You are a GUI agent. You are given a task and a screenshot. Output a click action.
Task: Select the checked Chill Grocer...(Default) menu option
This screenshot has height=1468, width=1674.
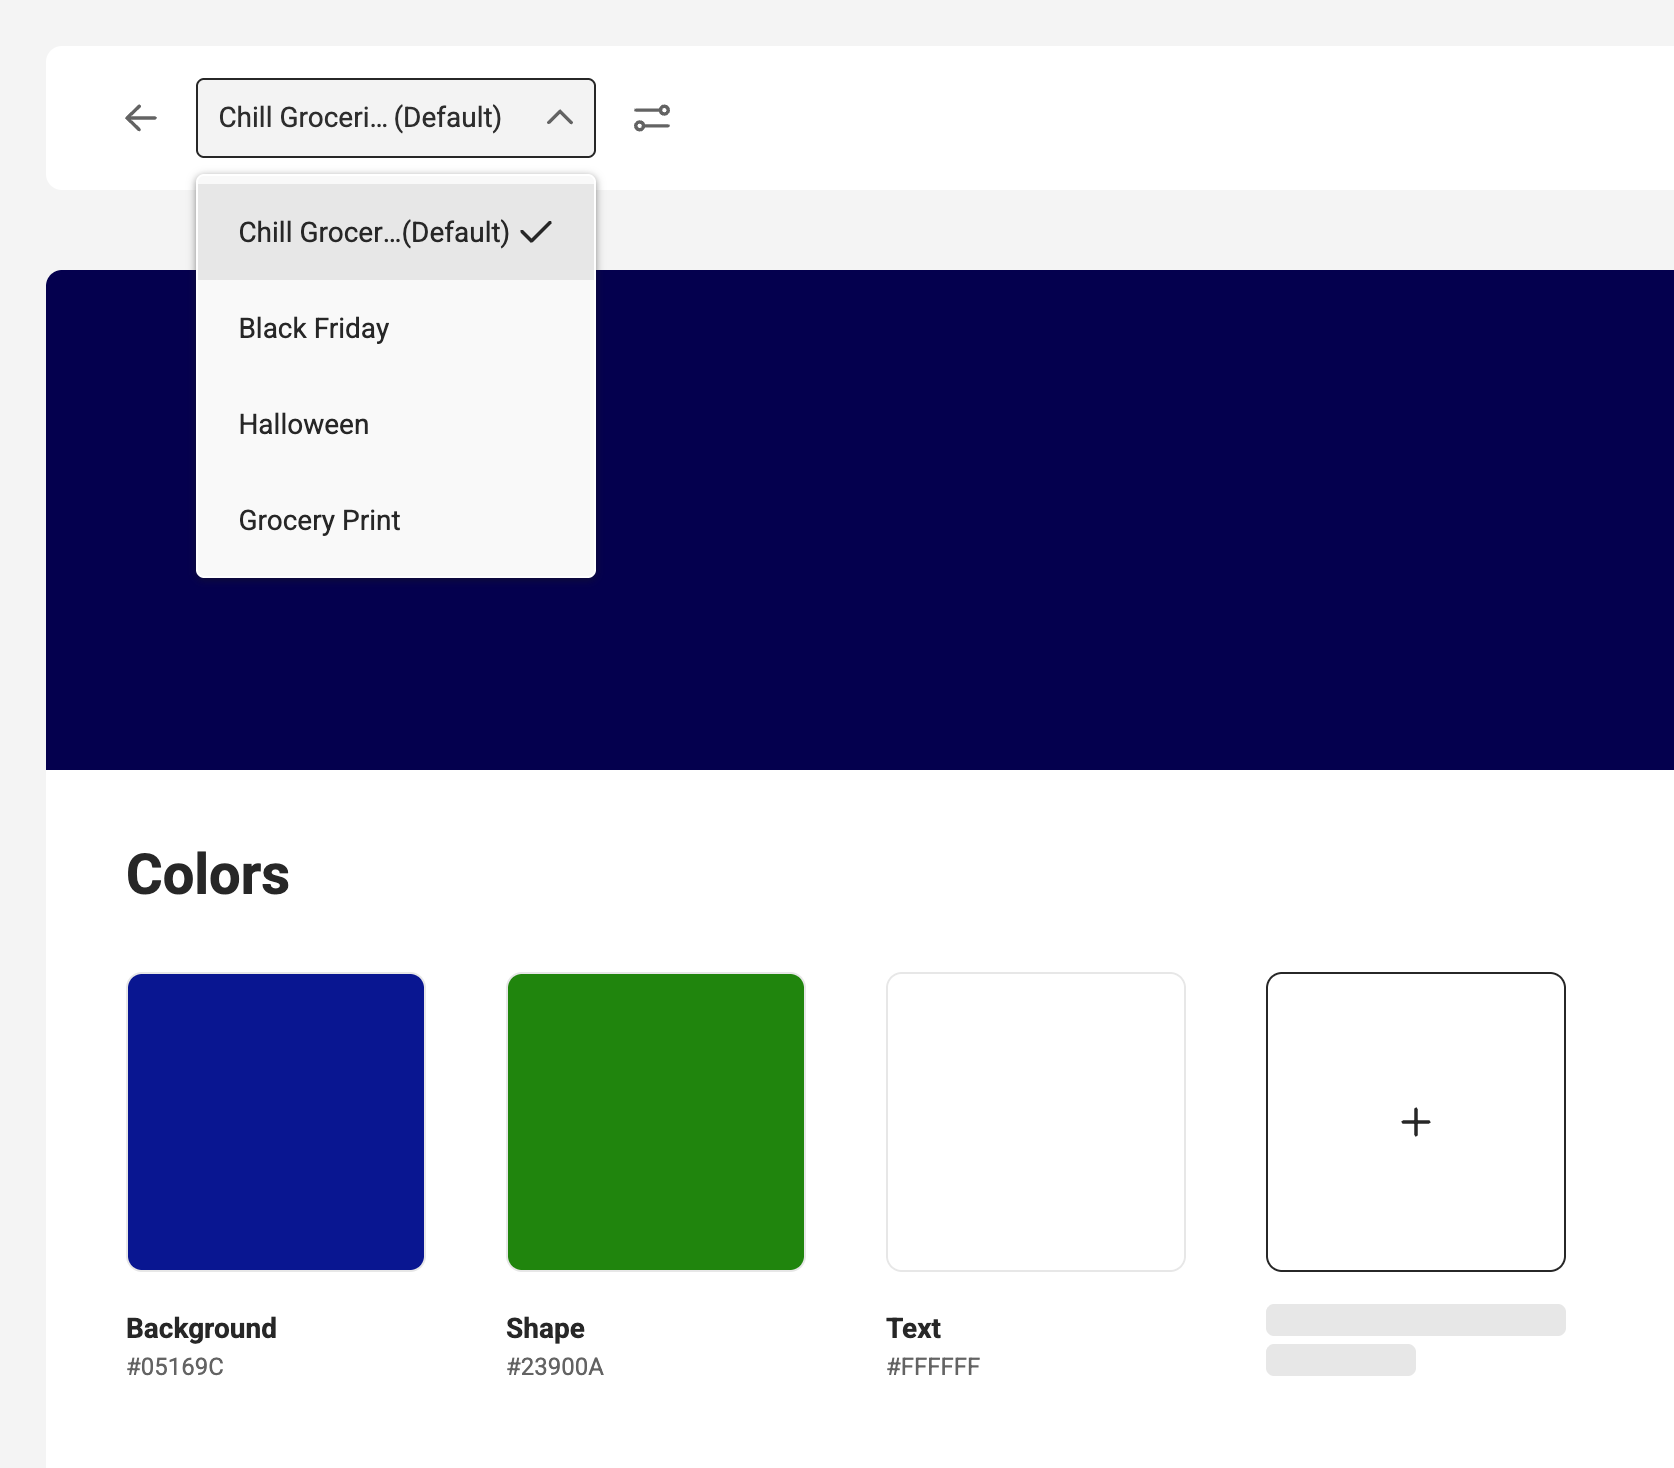[x=396, y=232]
